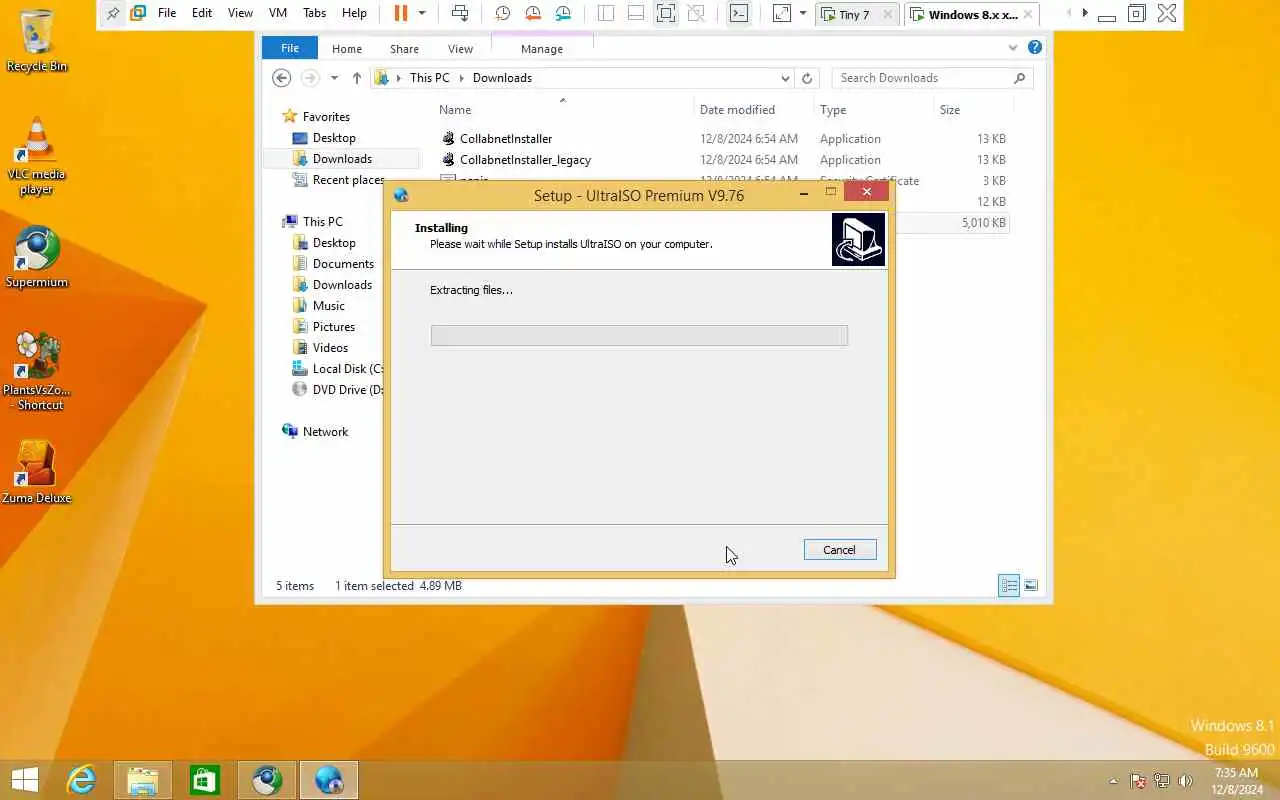The height and width of the screenshot is (800, 1280).
Task: Click the Search Downloads field
Action: click(932, 78)
